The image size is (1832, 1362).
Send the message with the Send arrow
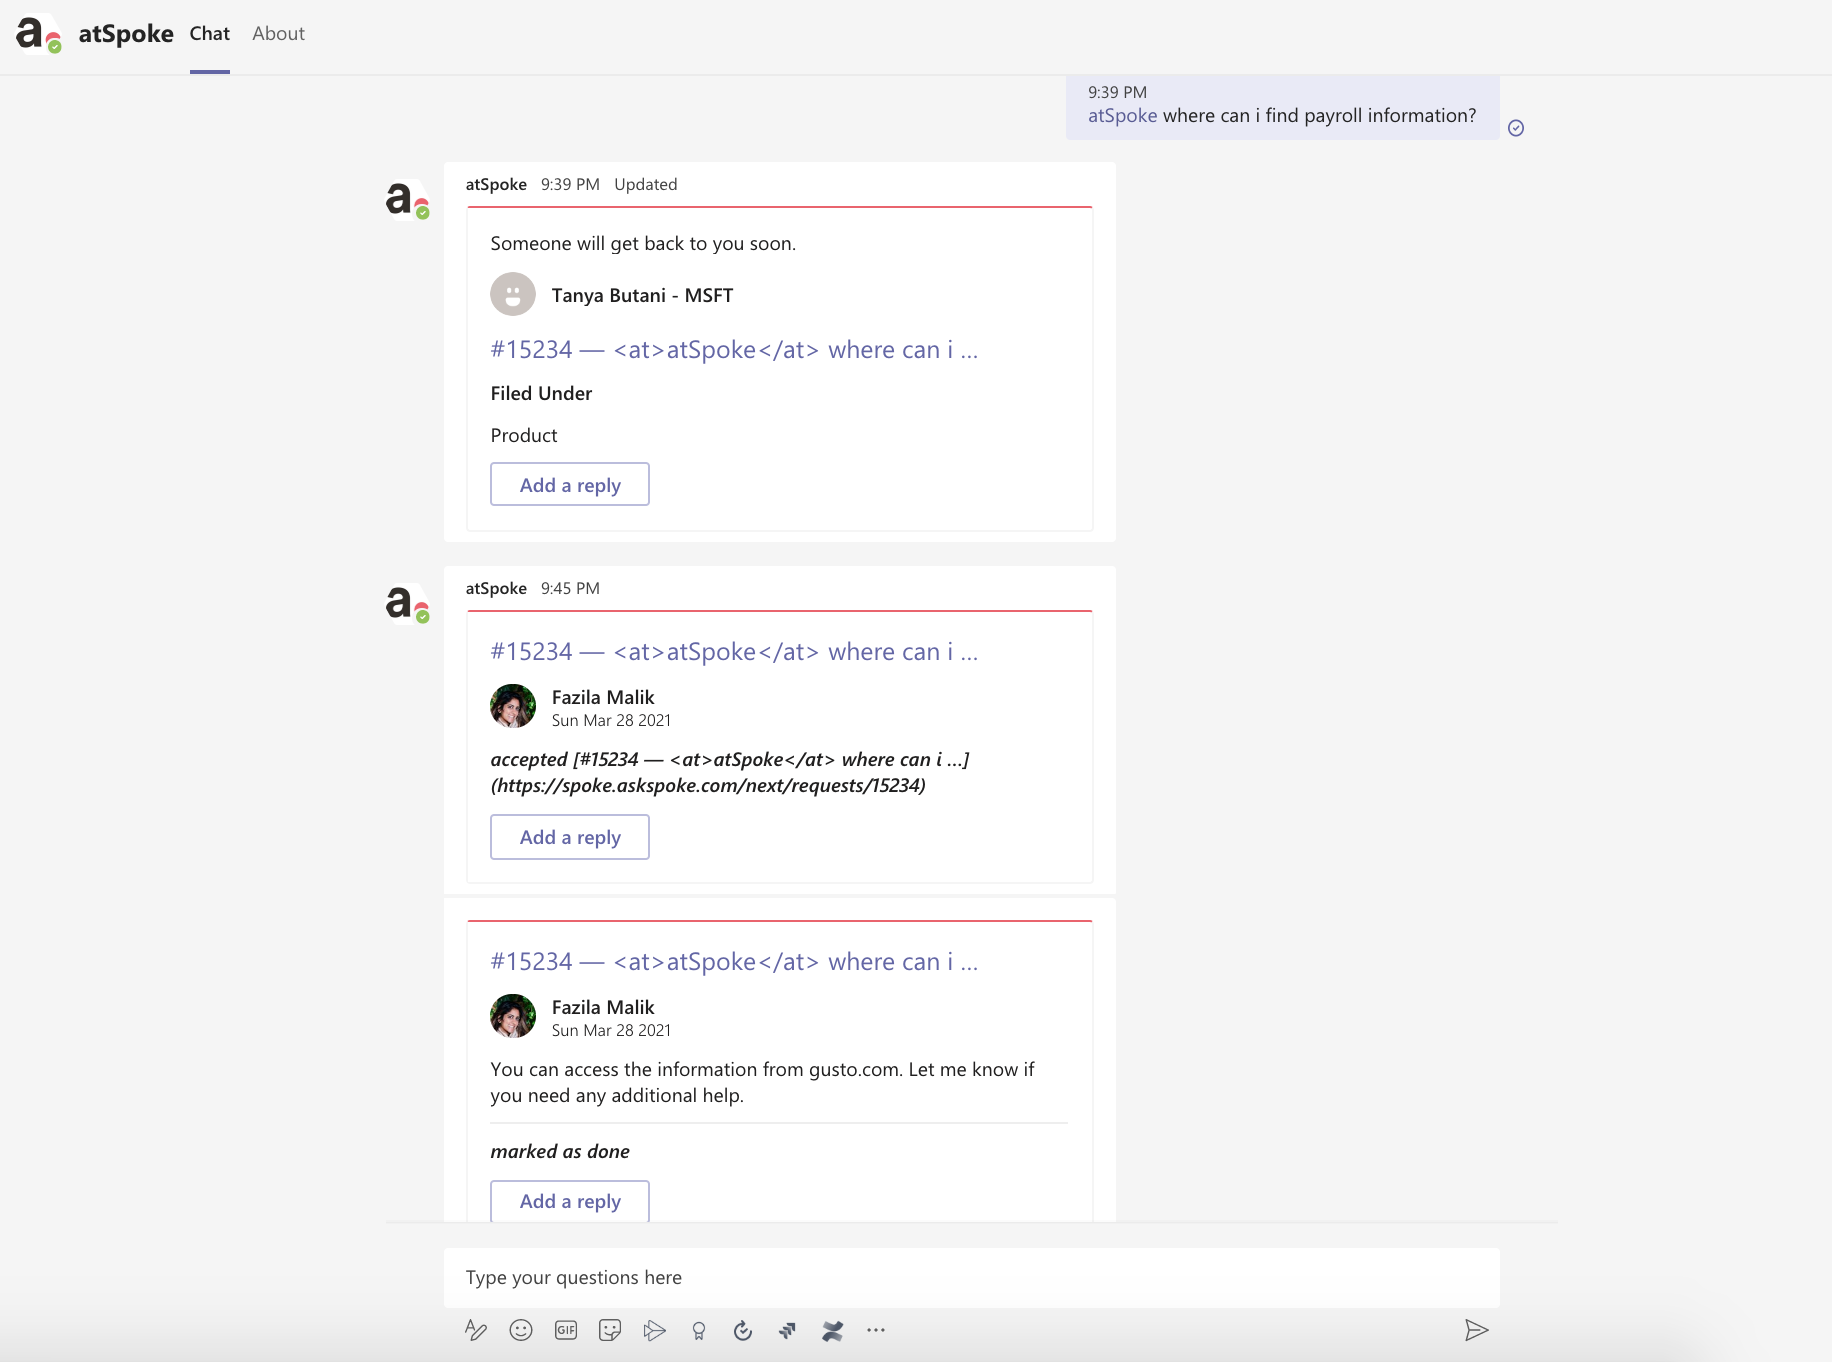coord(1477,1330)
